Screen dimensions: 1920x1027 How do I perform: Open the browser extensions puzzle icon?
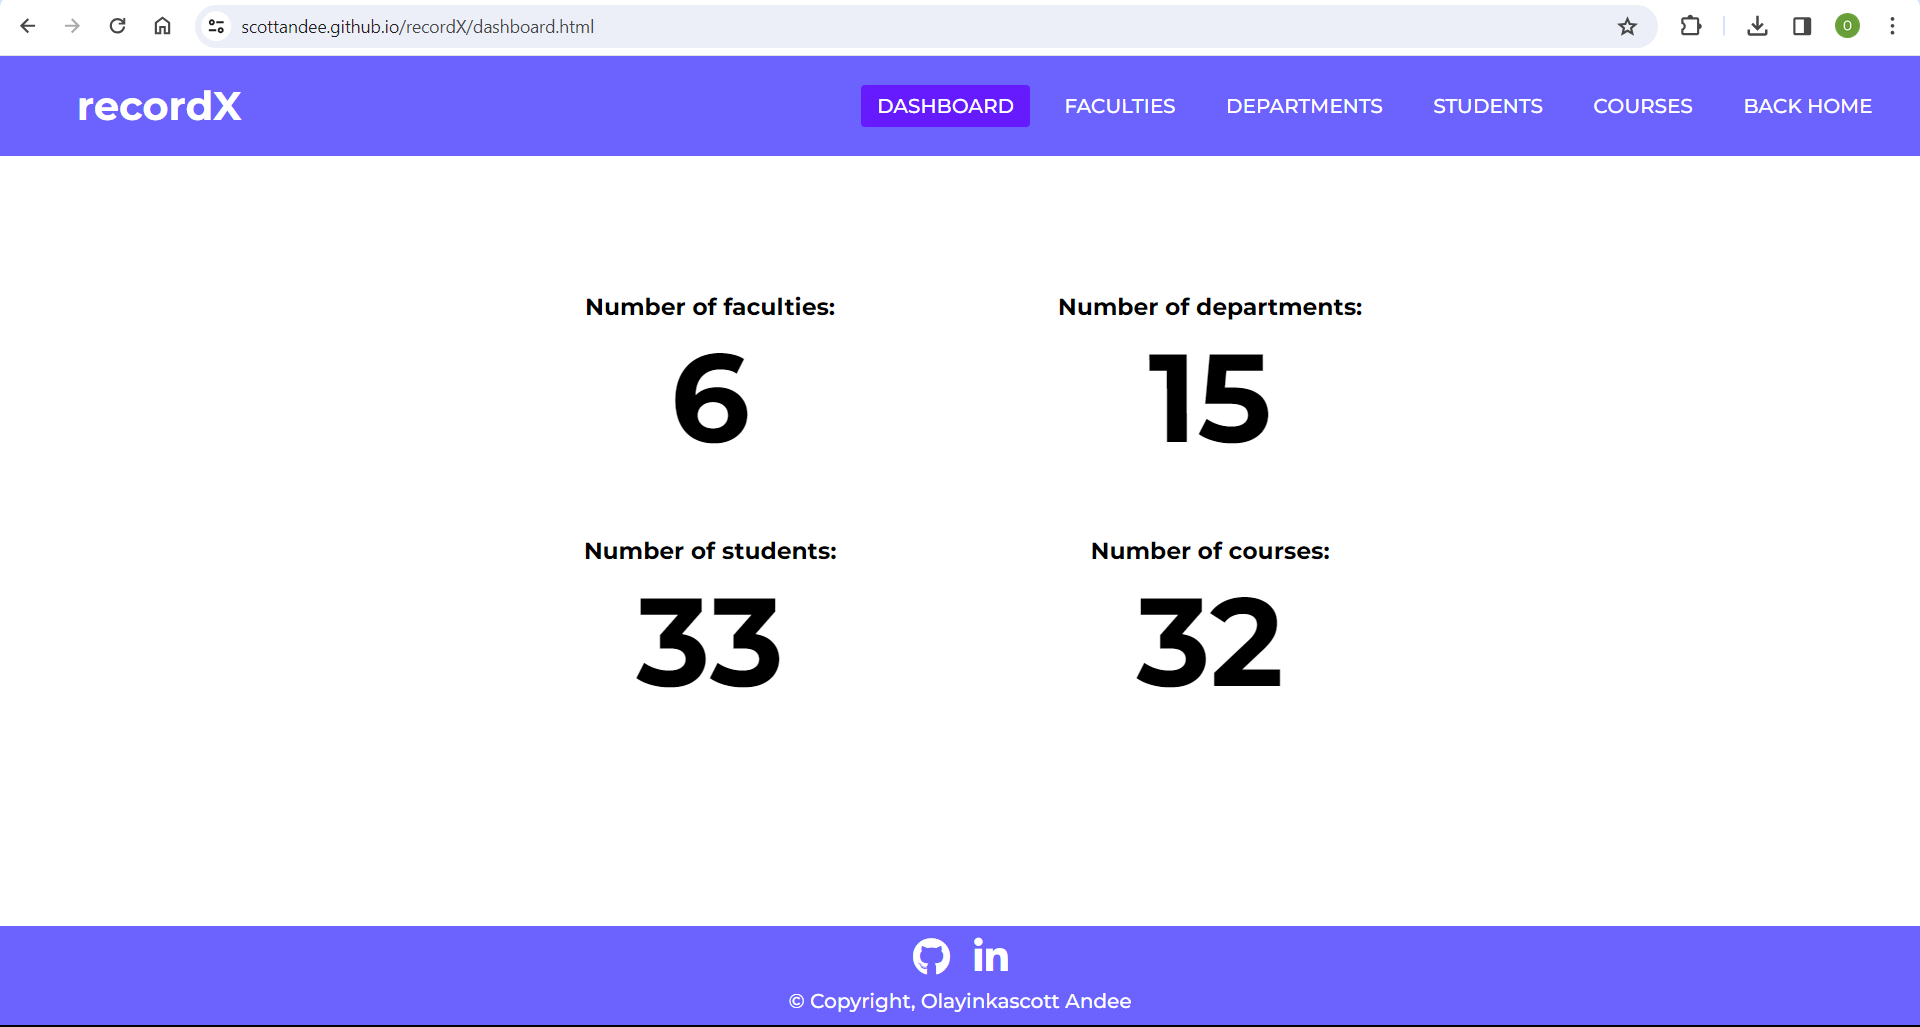(1691, 26)
